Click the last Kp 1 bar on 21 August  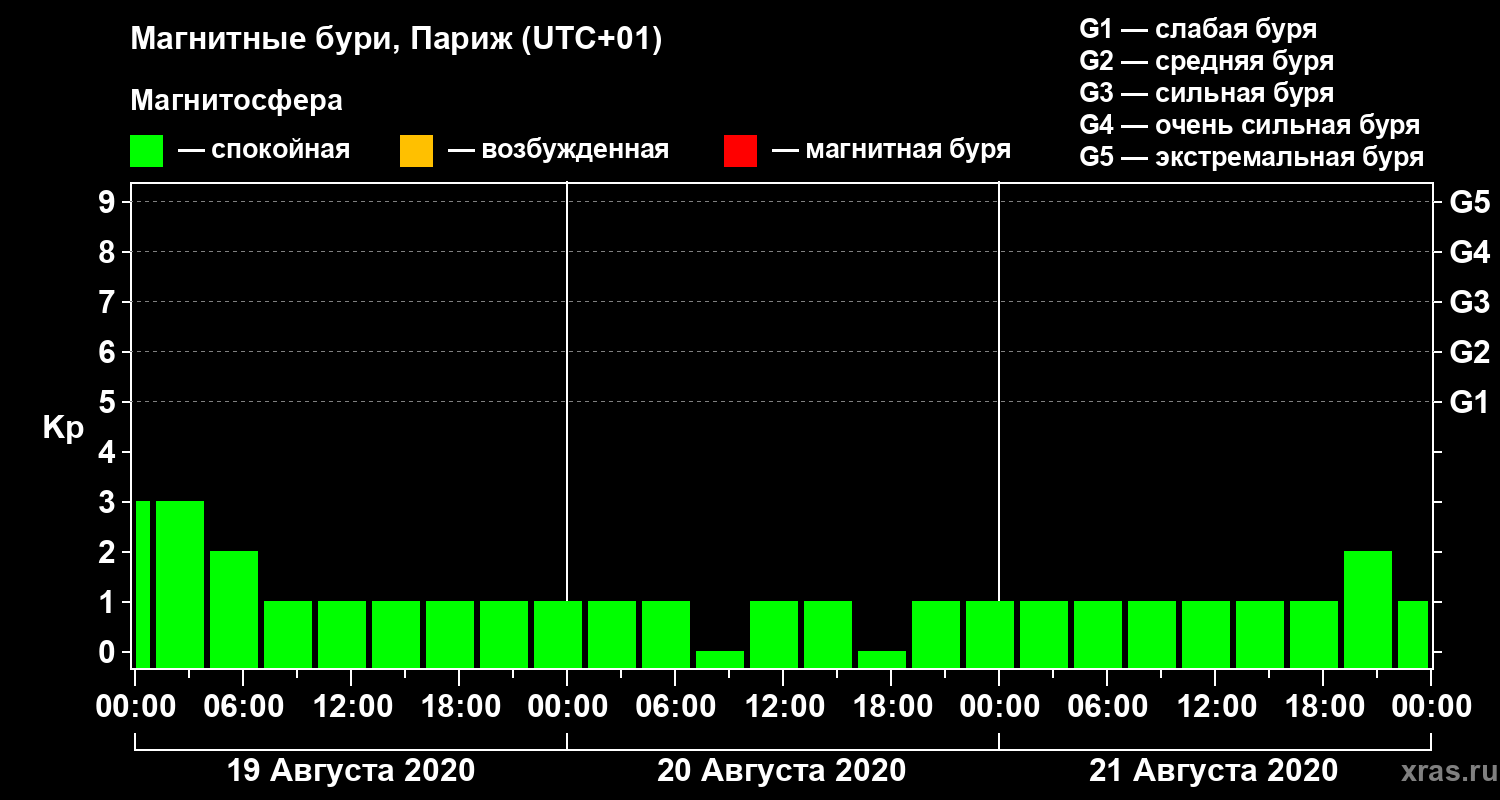point(1413,634)
